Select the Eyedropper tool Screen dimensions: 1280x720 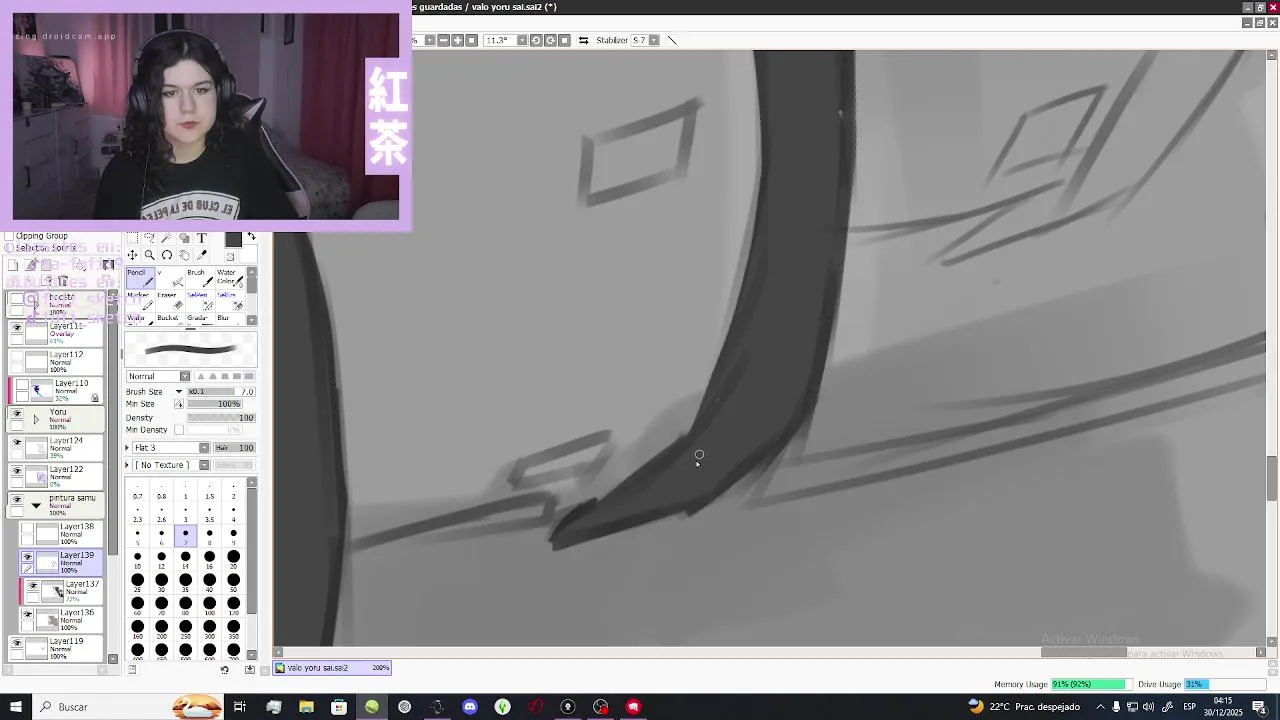202,255
